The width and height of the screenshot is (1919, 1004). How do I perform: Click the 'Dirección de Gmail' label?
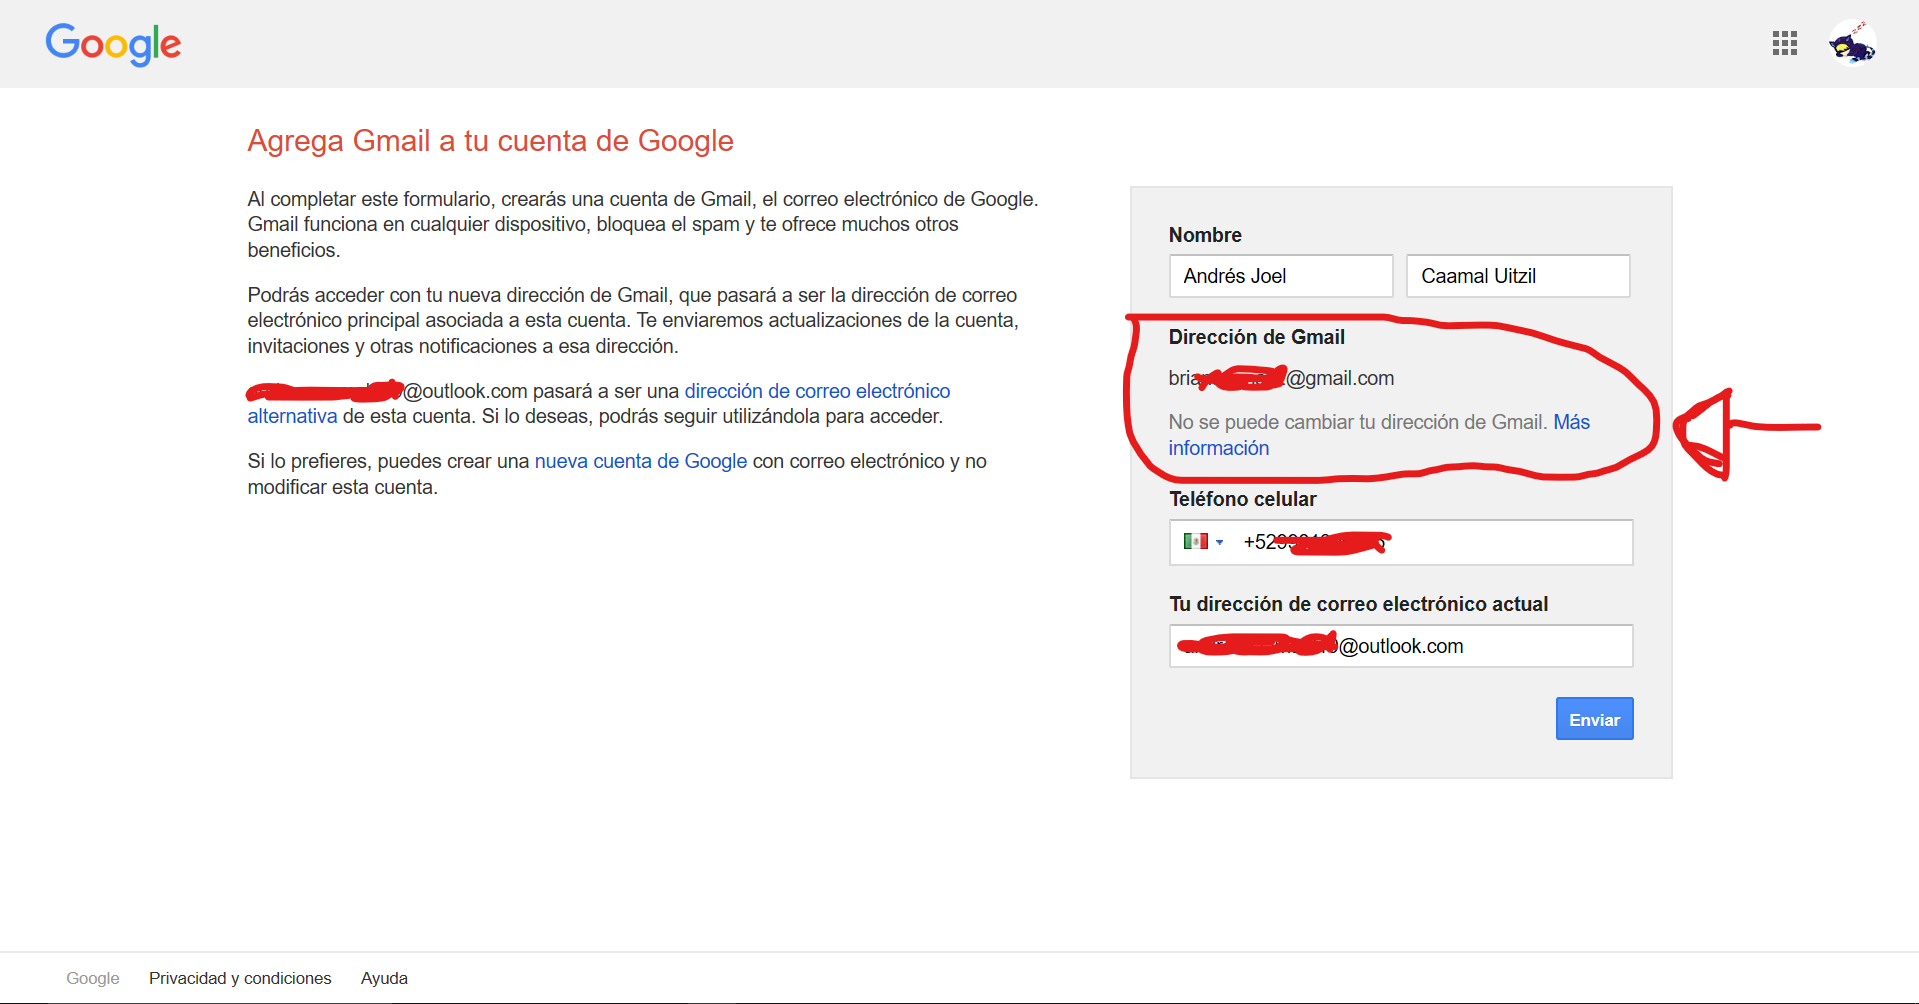click(x=1257, y=337)
